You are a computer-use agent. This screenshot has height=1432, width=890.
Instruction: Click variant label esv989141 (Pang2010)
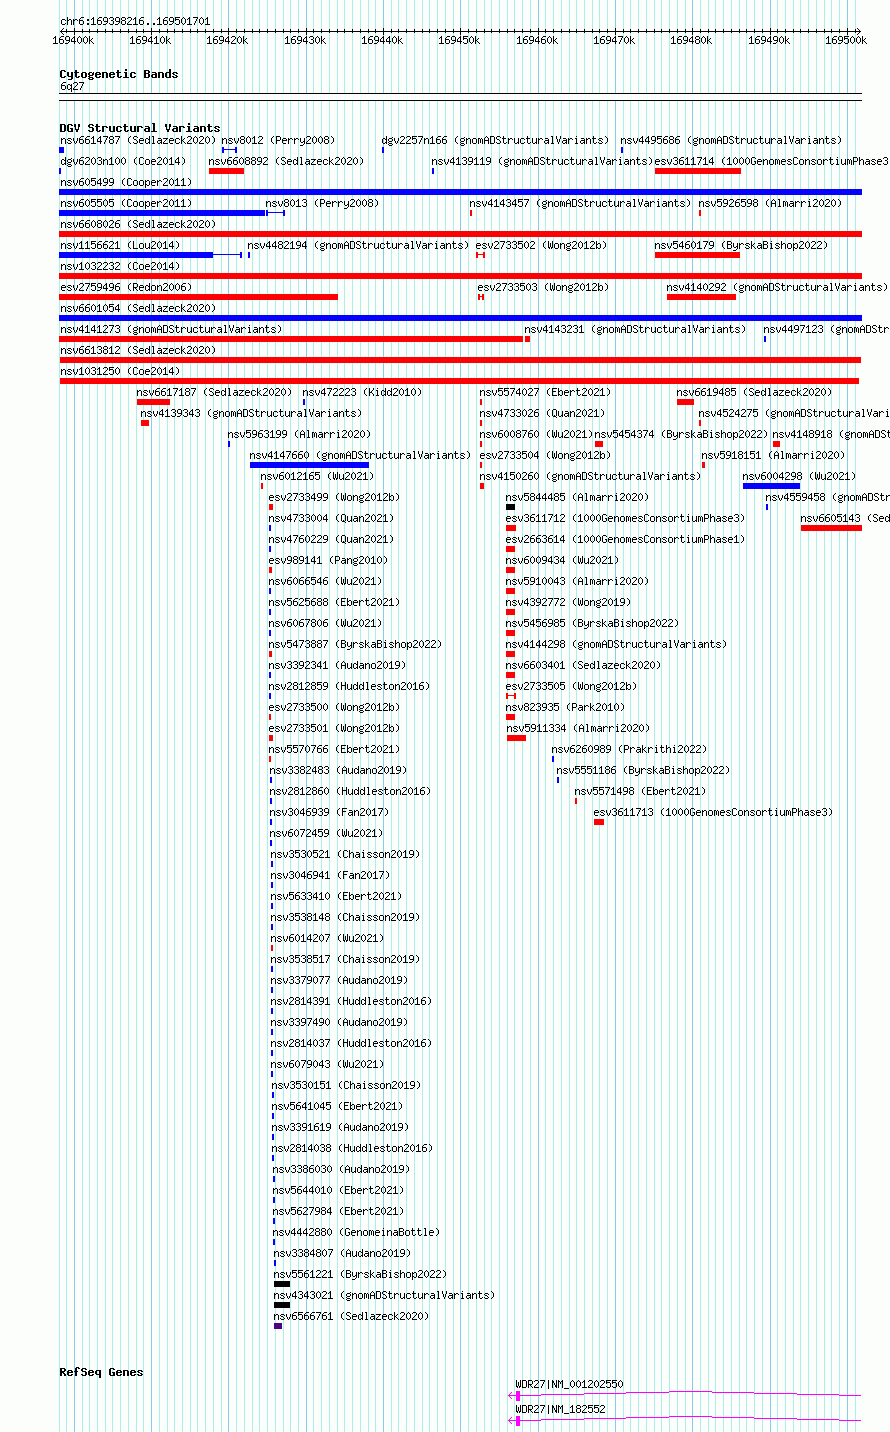point(328,561)
